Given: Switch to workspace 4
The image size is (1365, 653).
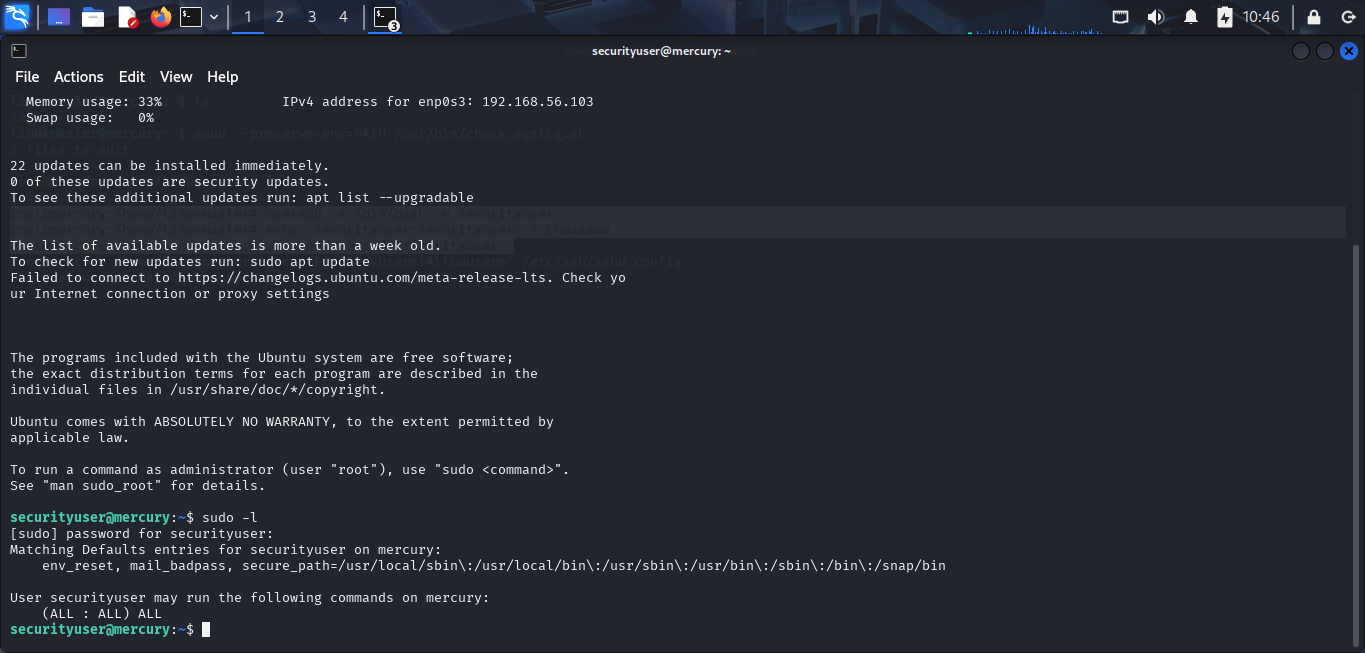Looking at the screenshot, I should tap(344, 17).
